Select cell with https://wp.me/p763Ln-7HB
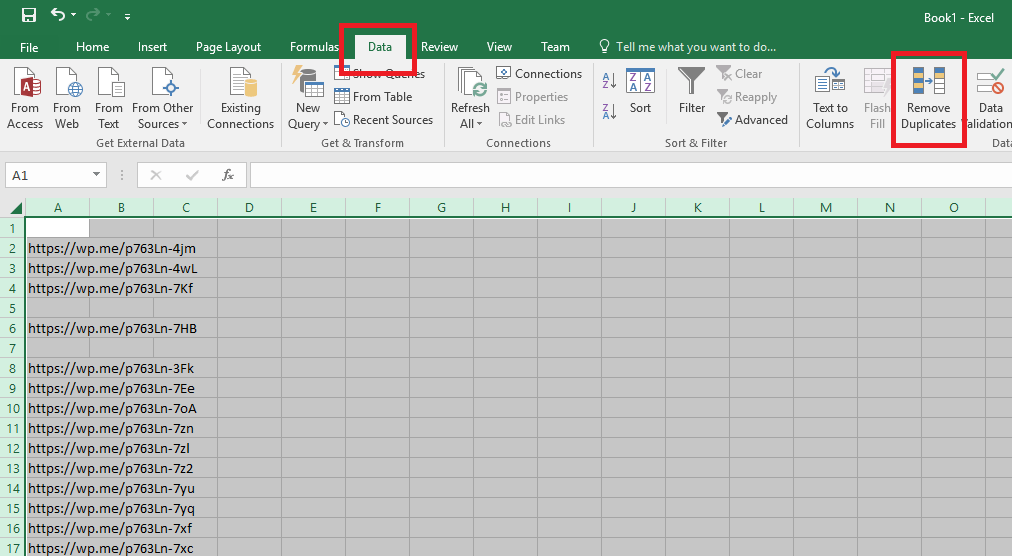1012x556 pixels. pyautogui.click(x=57, y=328)
